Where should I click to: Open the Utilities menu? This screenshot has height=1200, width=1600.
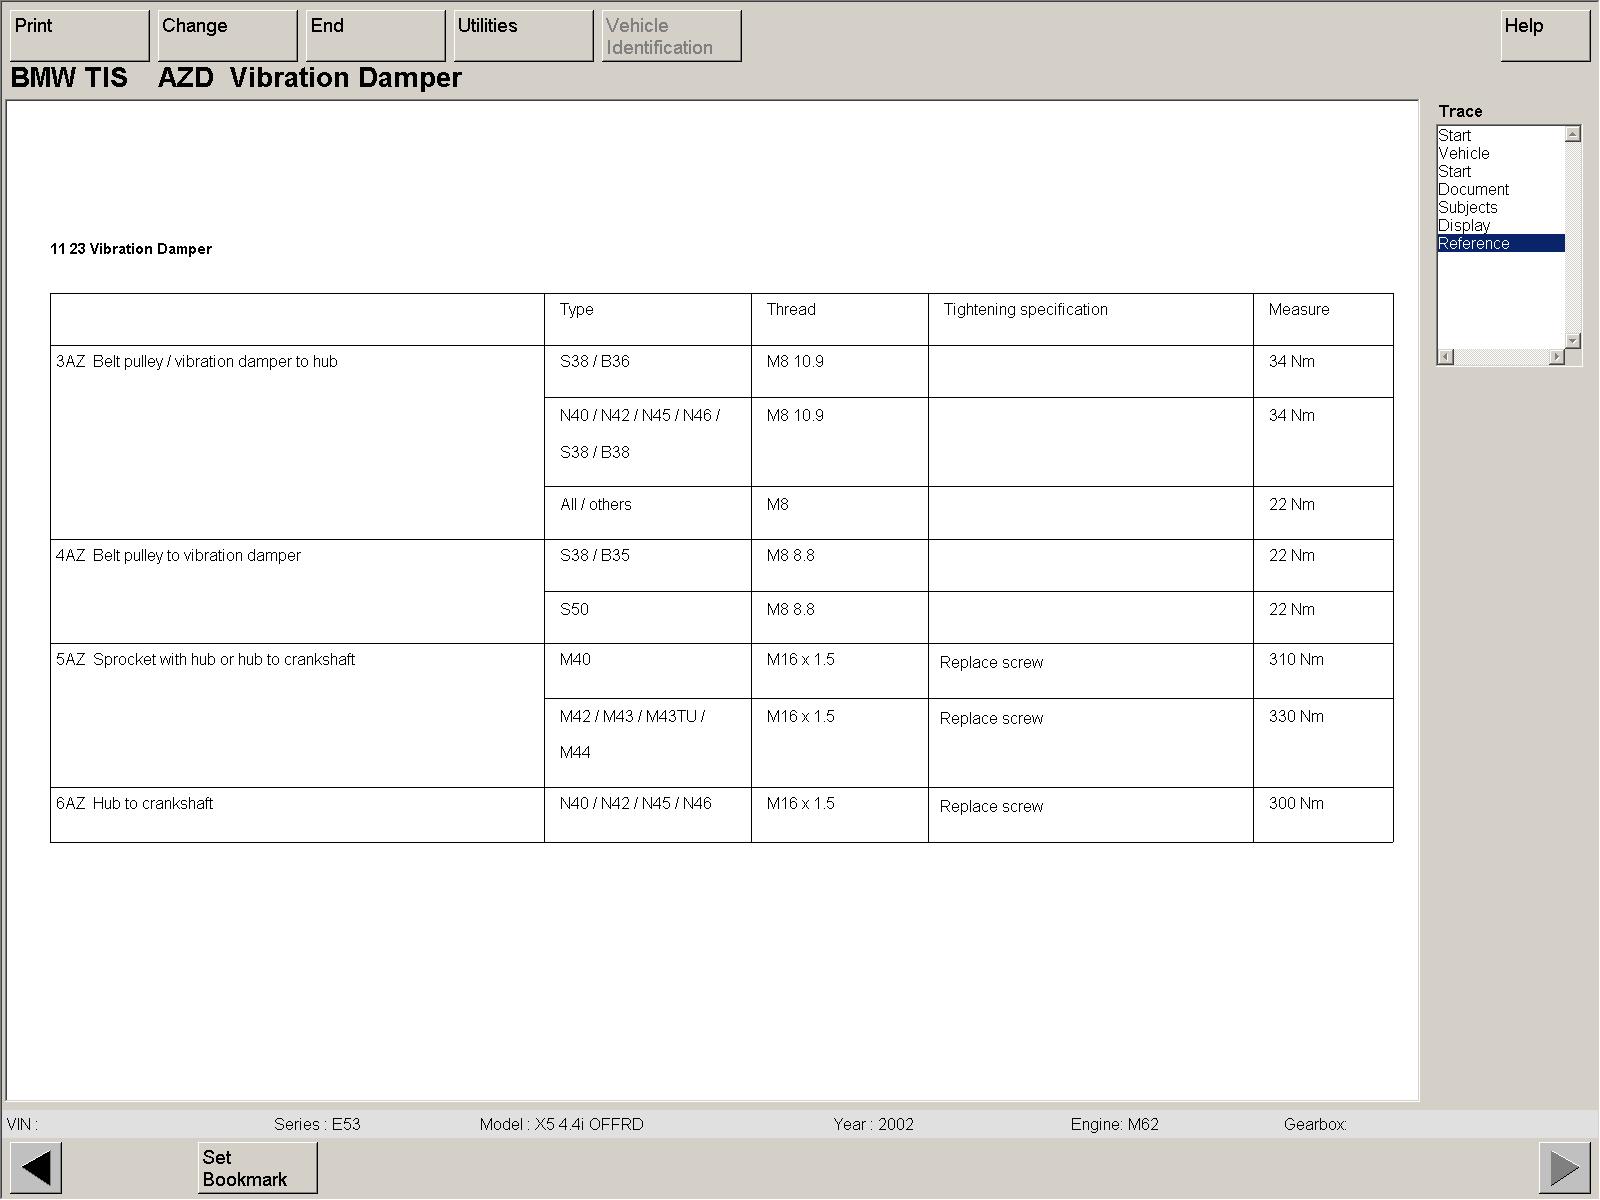[523, 36]
